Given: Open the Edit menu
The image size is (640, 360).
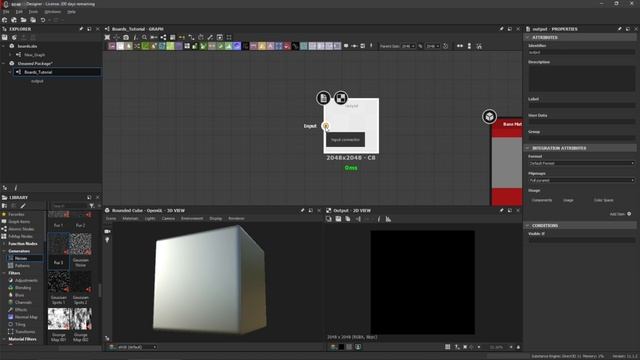Looking at the screenshot, I should (19, 12).
